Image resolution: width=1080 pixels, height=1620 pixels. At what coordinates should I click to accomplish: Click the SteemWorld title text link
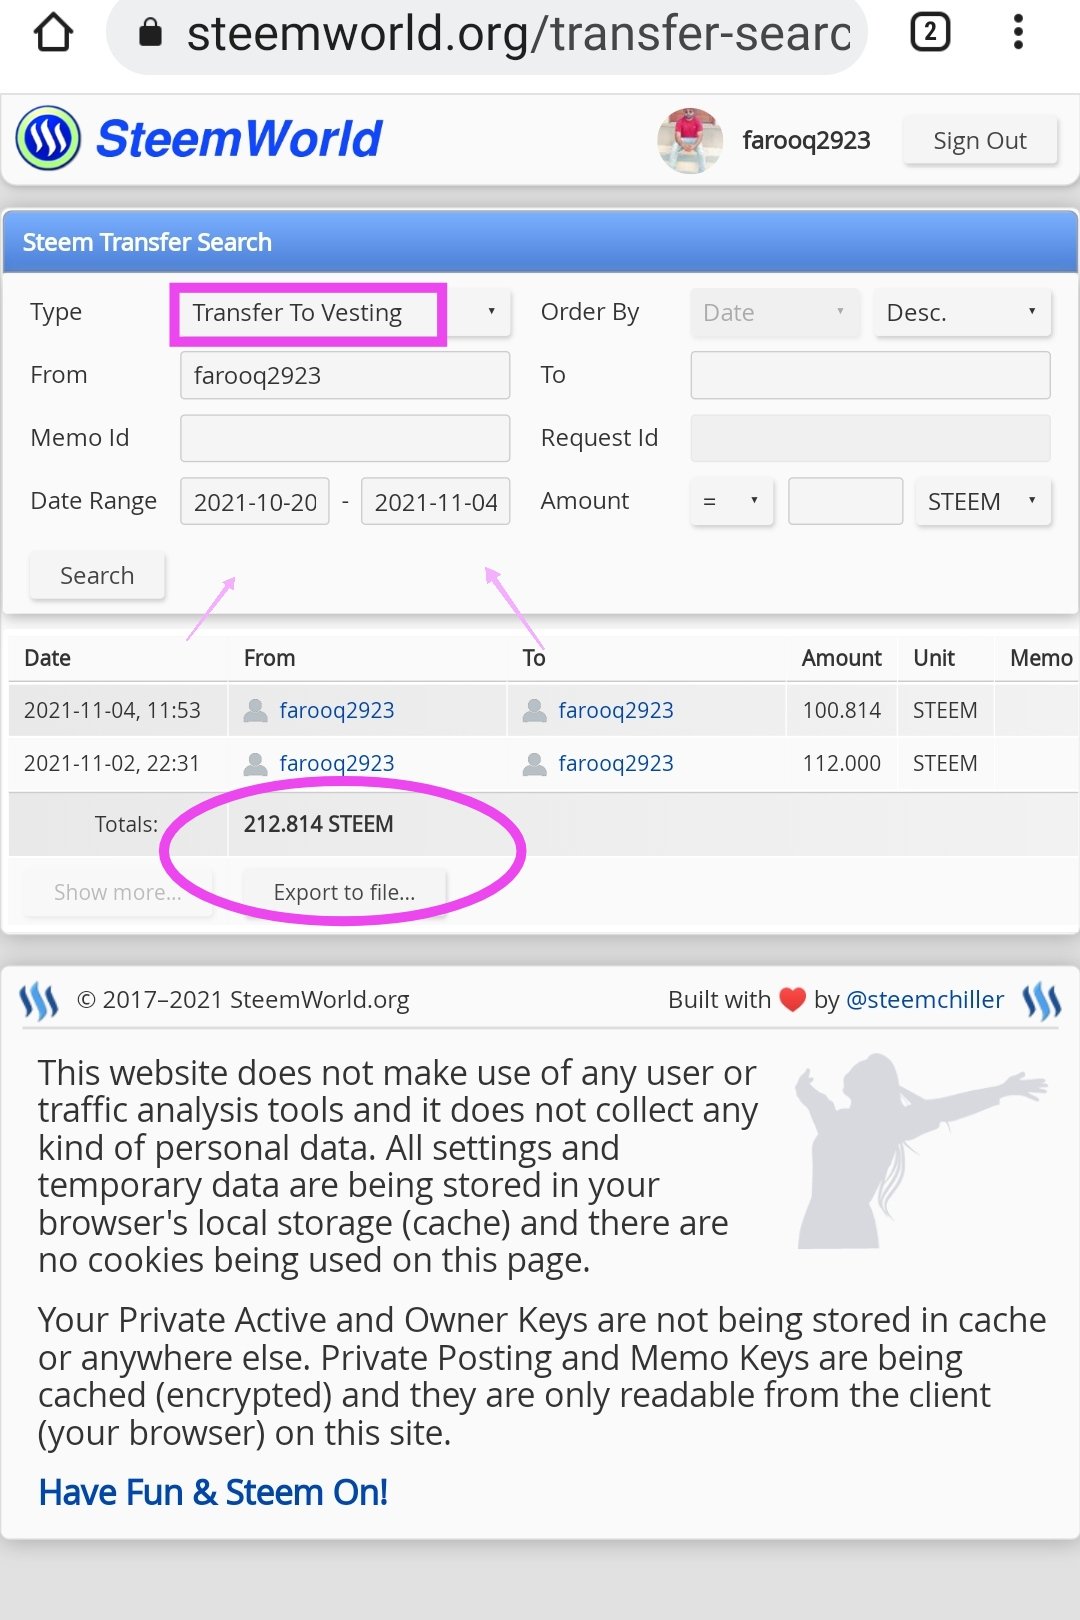(x=239, y=138)
